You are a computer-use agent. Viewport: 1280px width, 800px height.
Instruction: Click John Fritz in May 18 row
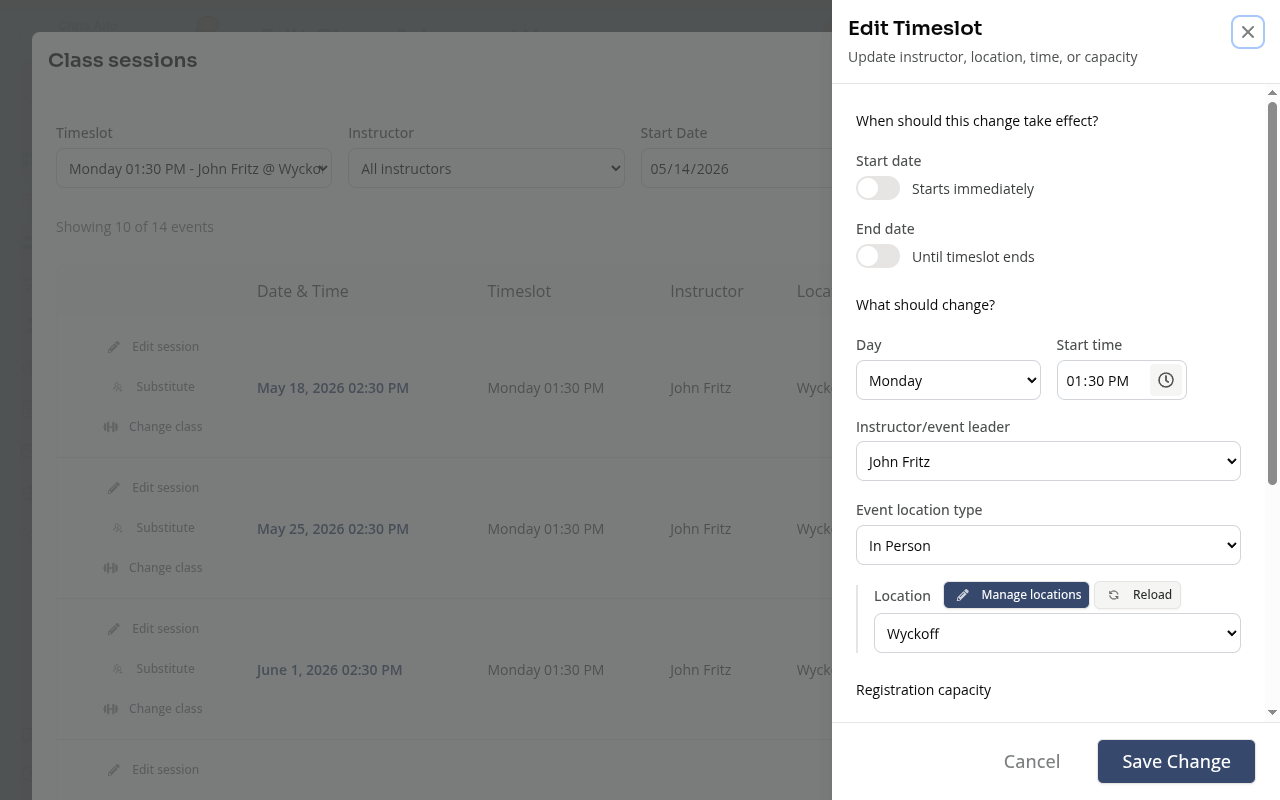700,388
